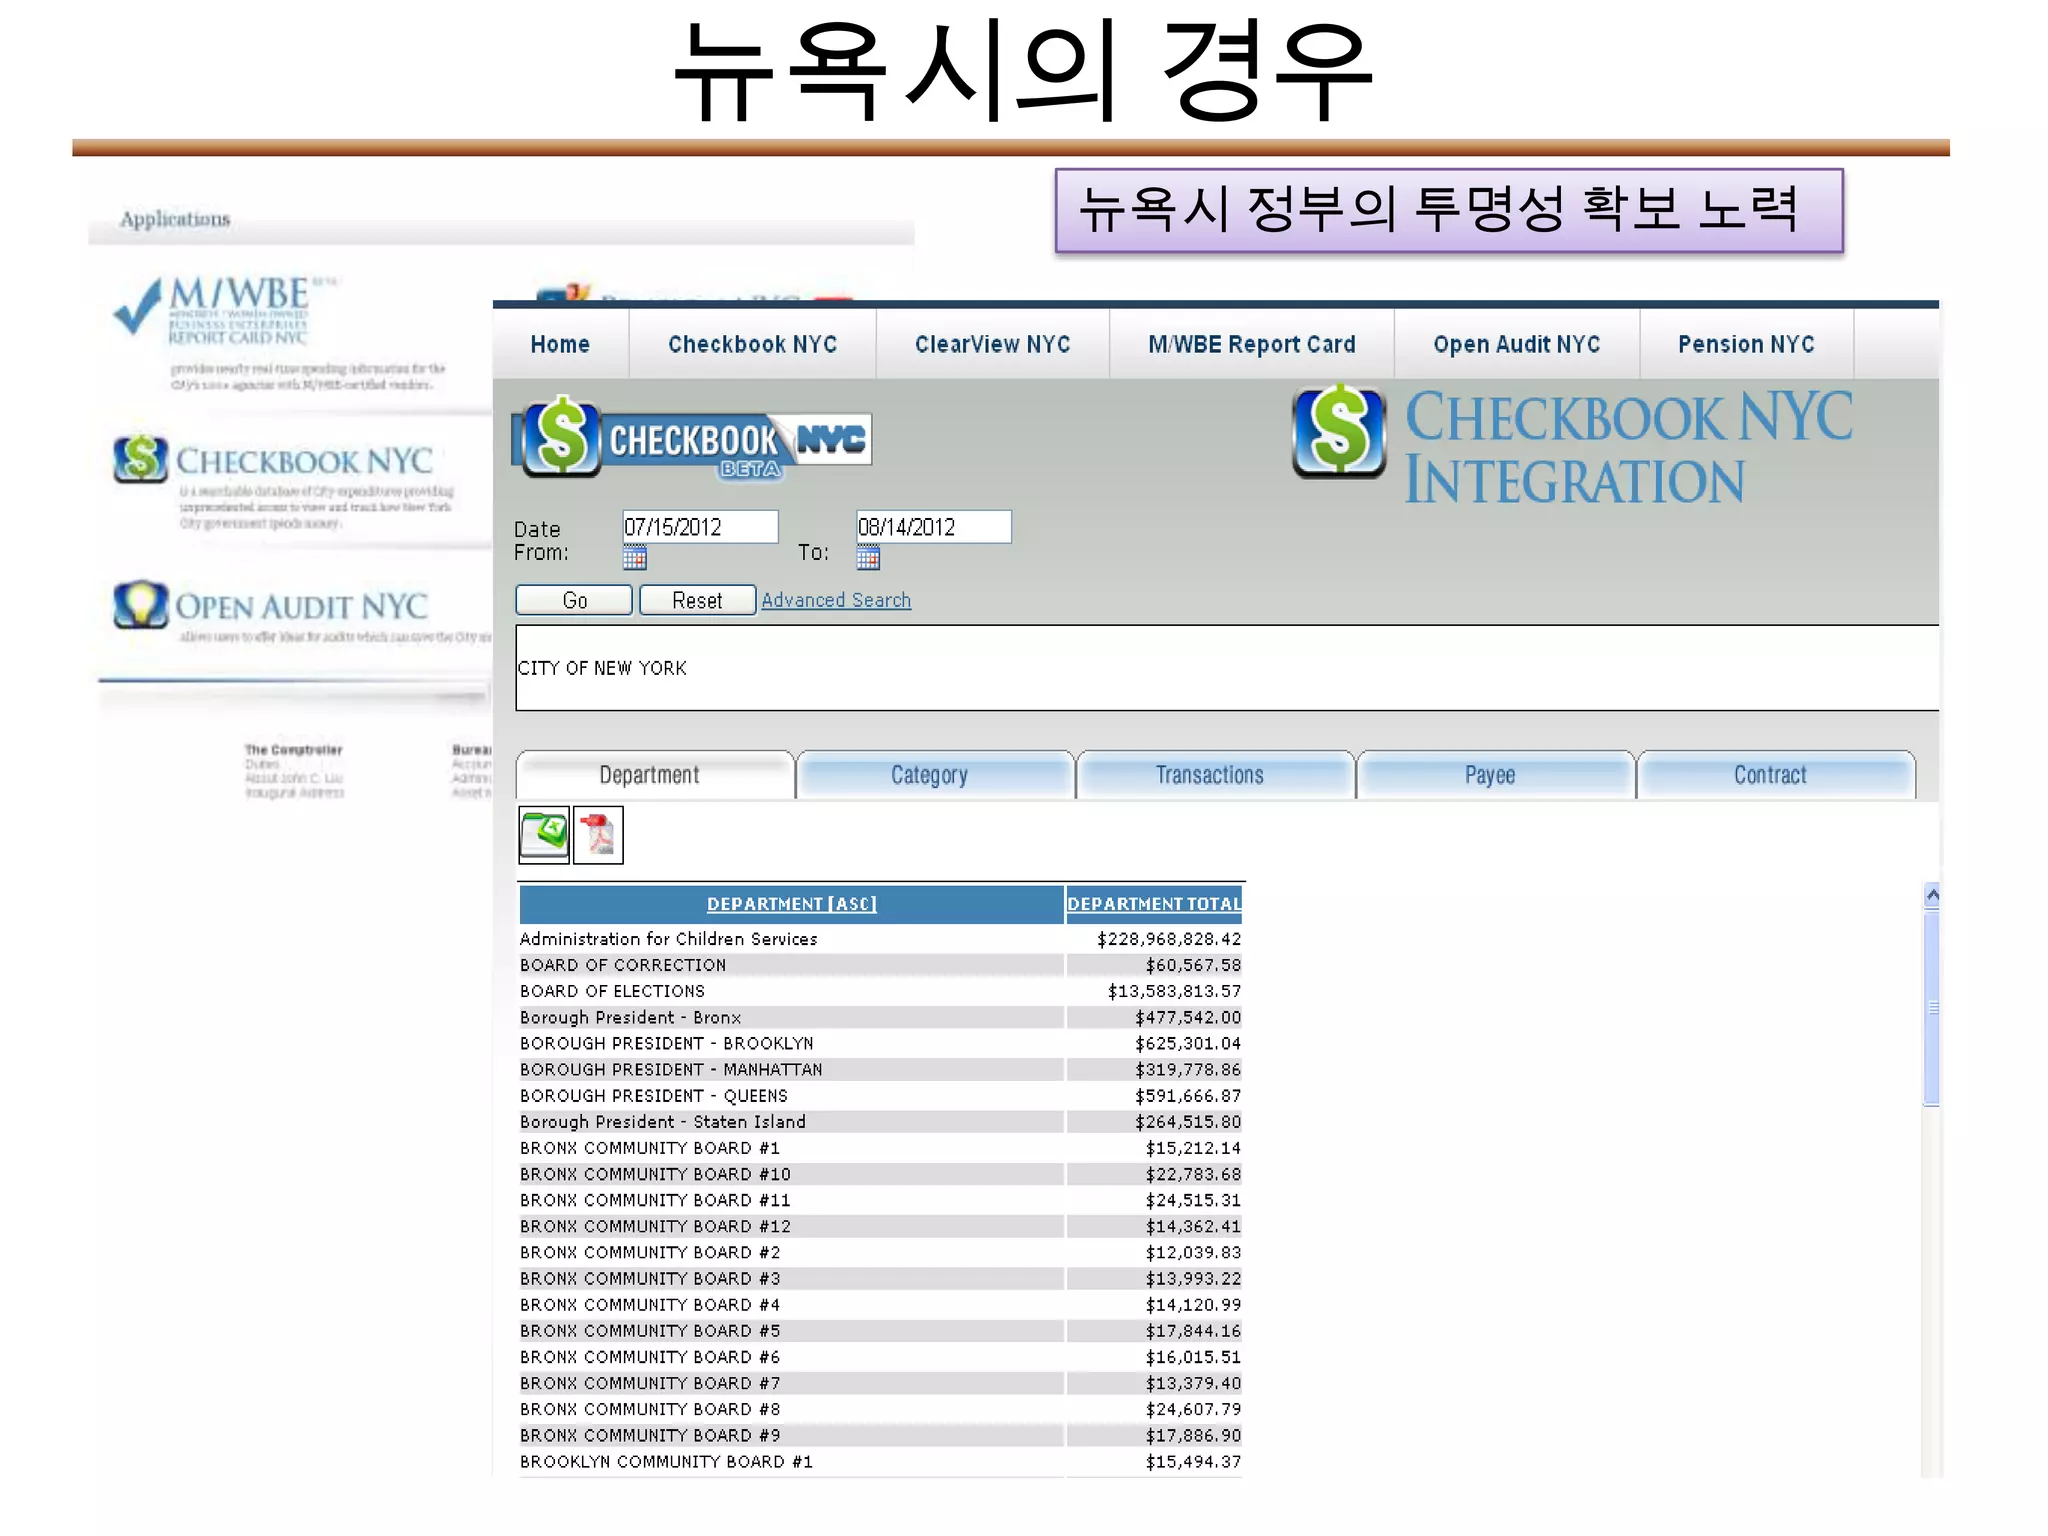Open the Pension NYC menu item
Image resolution: width=2048 pixels, height=1536 pixels.
coord(1746,344)
